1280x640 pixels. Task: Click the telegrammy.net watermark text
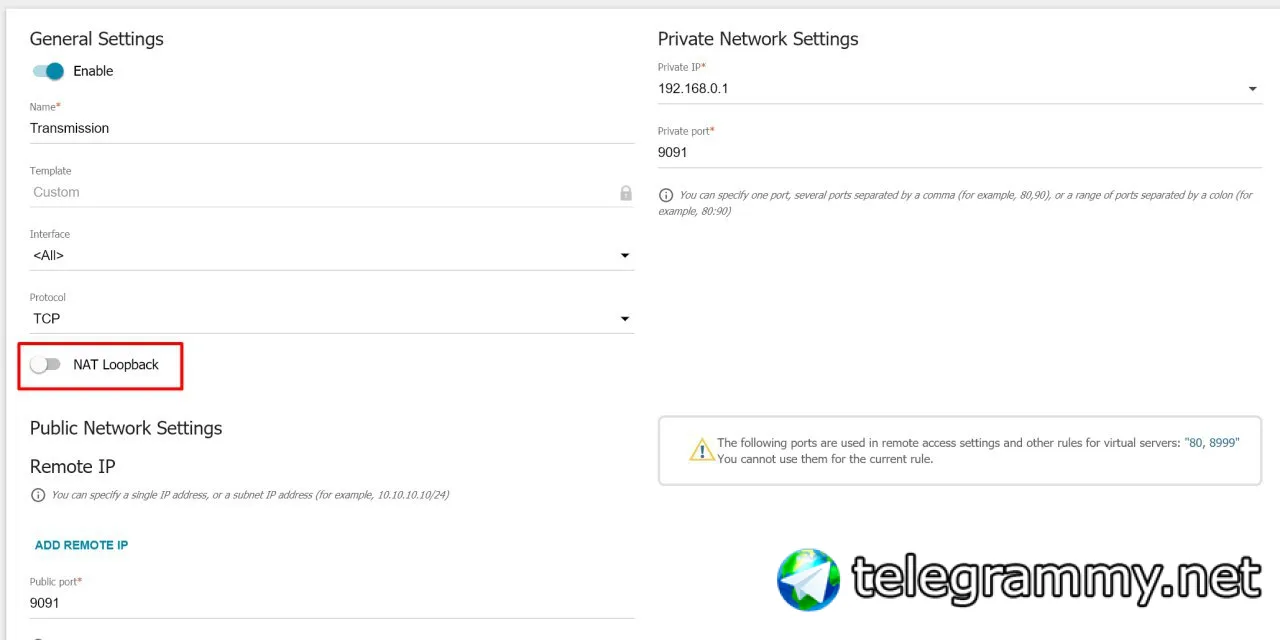tap(1056, 580)
